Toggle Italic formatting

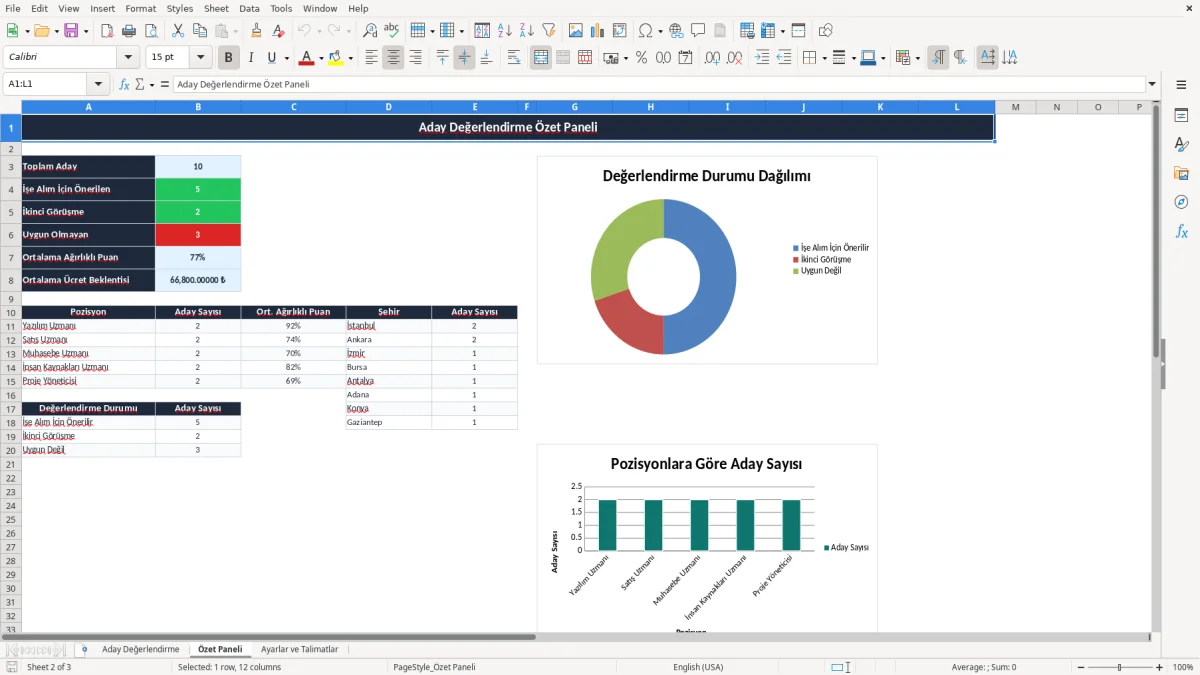(x=251, y=58)
